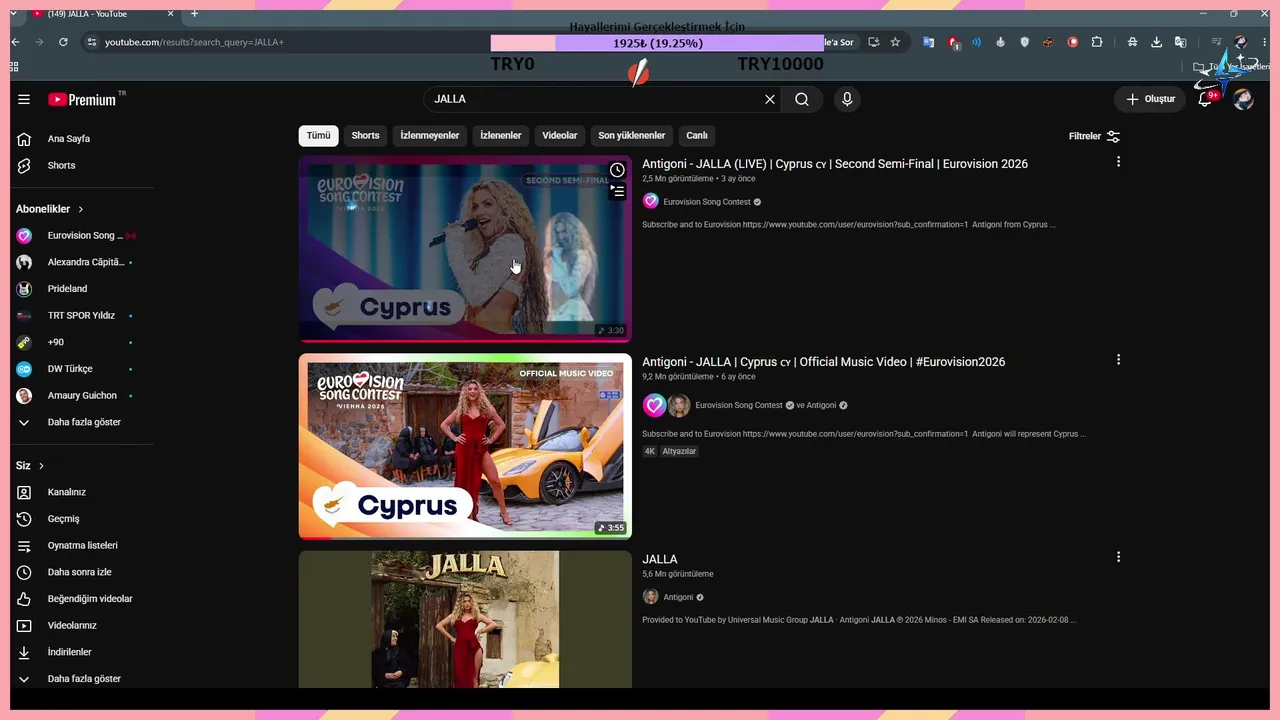This screenshot has height=720, width=1280.
Task: Play the JALLA audio track thumbnail
Action: coord(465,619)
